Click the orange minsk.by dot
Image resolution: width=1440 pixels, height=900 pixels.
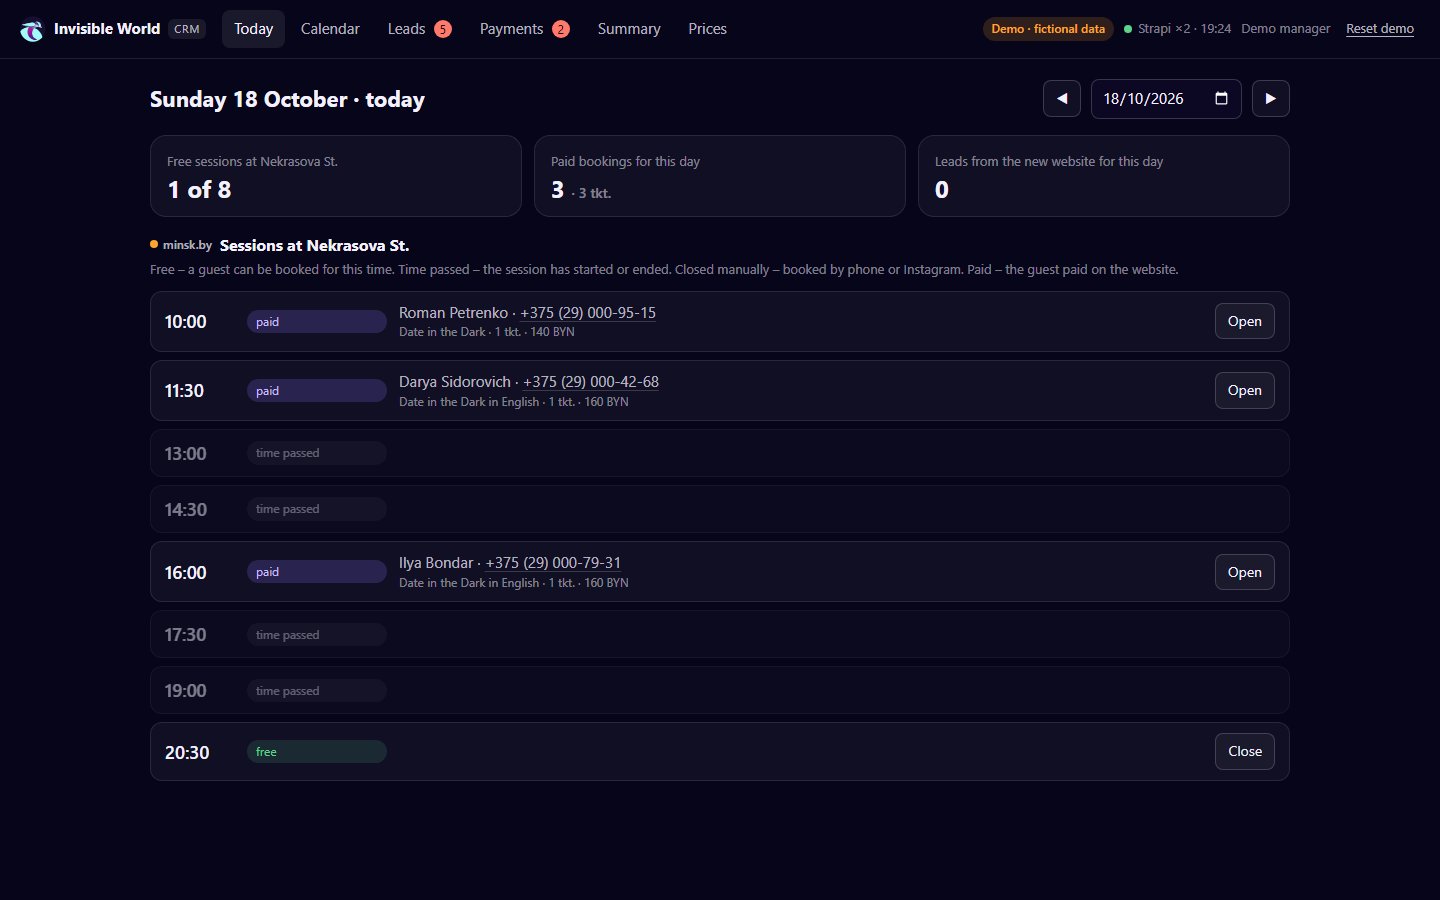coord(154,244)
